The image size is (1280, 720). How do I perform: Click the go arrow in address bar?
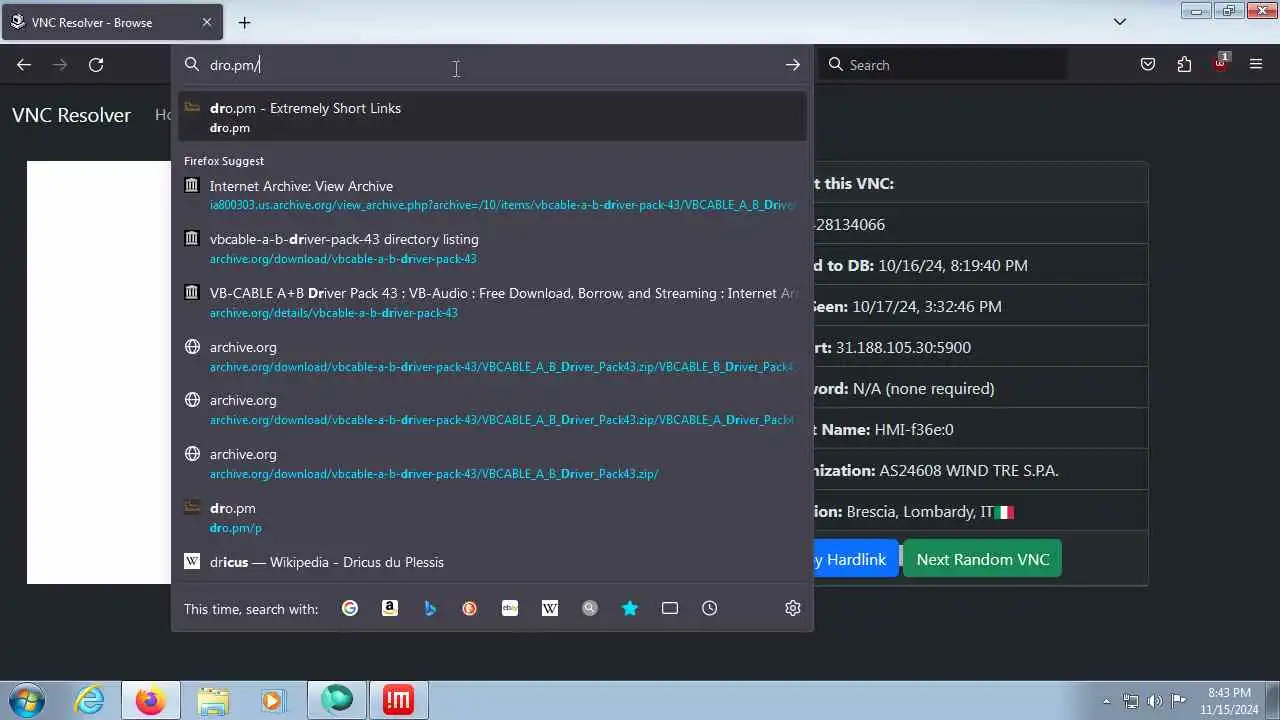[x=792, y=65]
